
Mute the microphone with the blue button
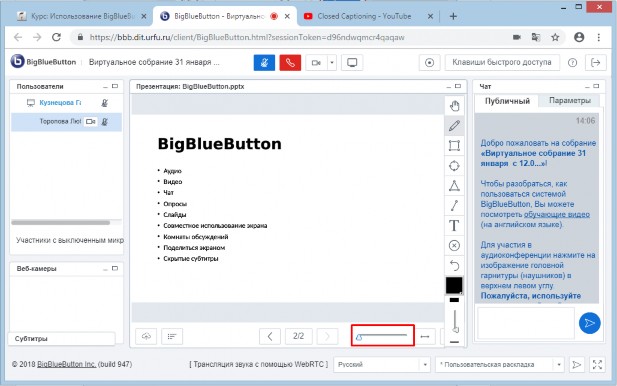264,63
